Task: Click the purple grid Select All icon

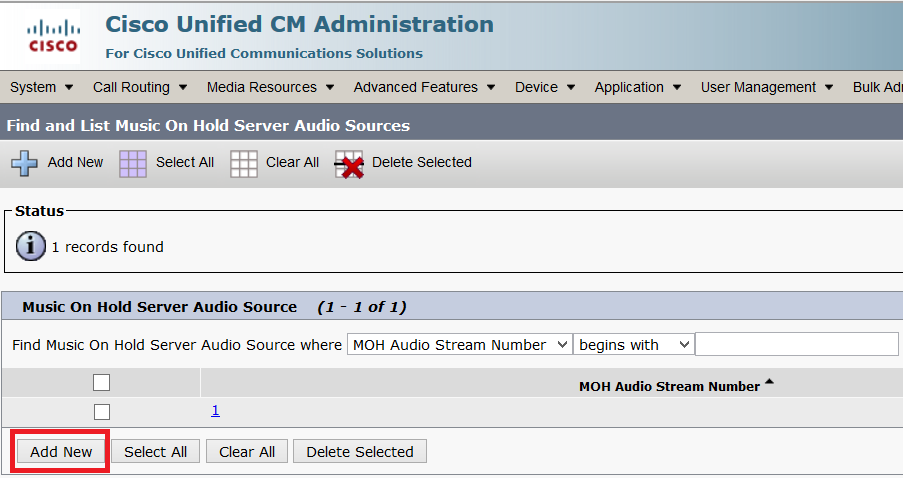Action: [x=132, y=164]
